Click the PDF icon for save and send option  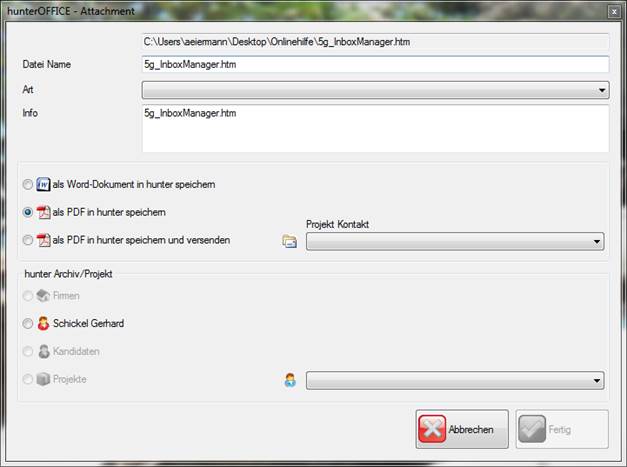[x=43, y=240]
